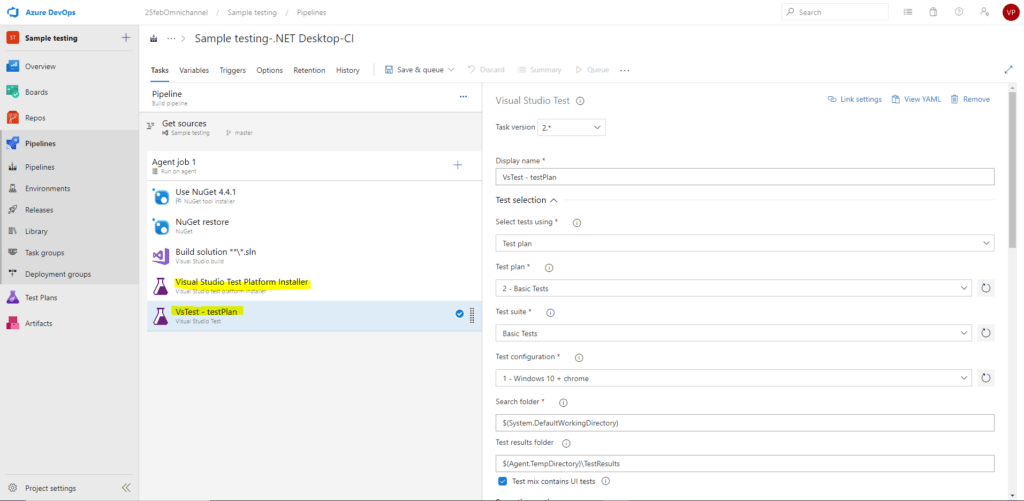This screenshot has width=1024, height=501.
Task: Open the help question mark icon
Action: 959,12
